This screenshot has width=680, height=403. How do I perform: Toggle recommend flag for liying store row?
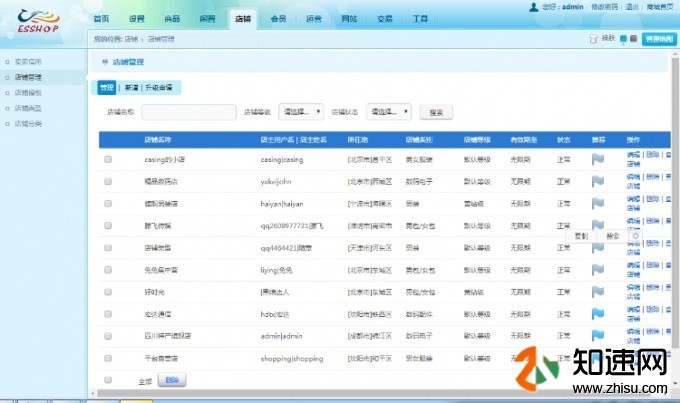598,270
